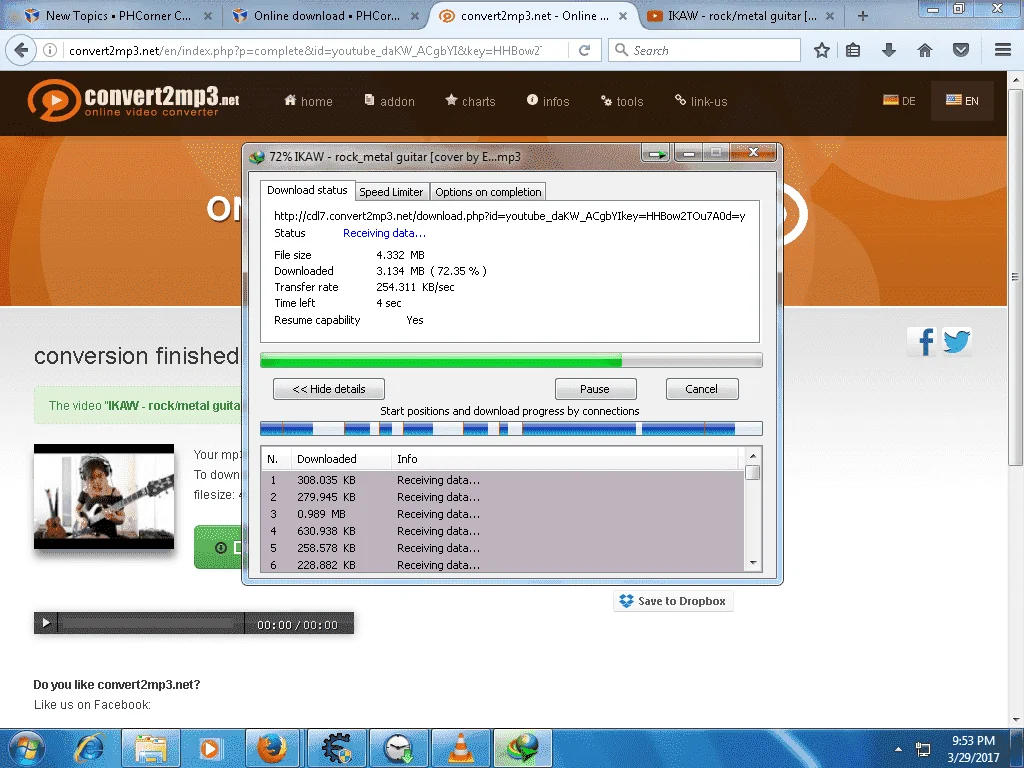Click the site info icon in address bar

pyautogui.click(x=50, y=50)
